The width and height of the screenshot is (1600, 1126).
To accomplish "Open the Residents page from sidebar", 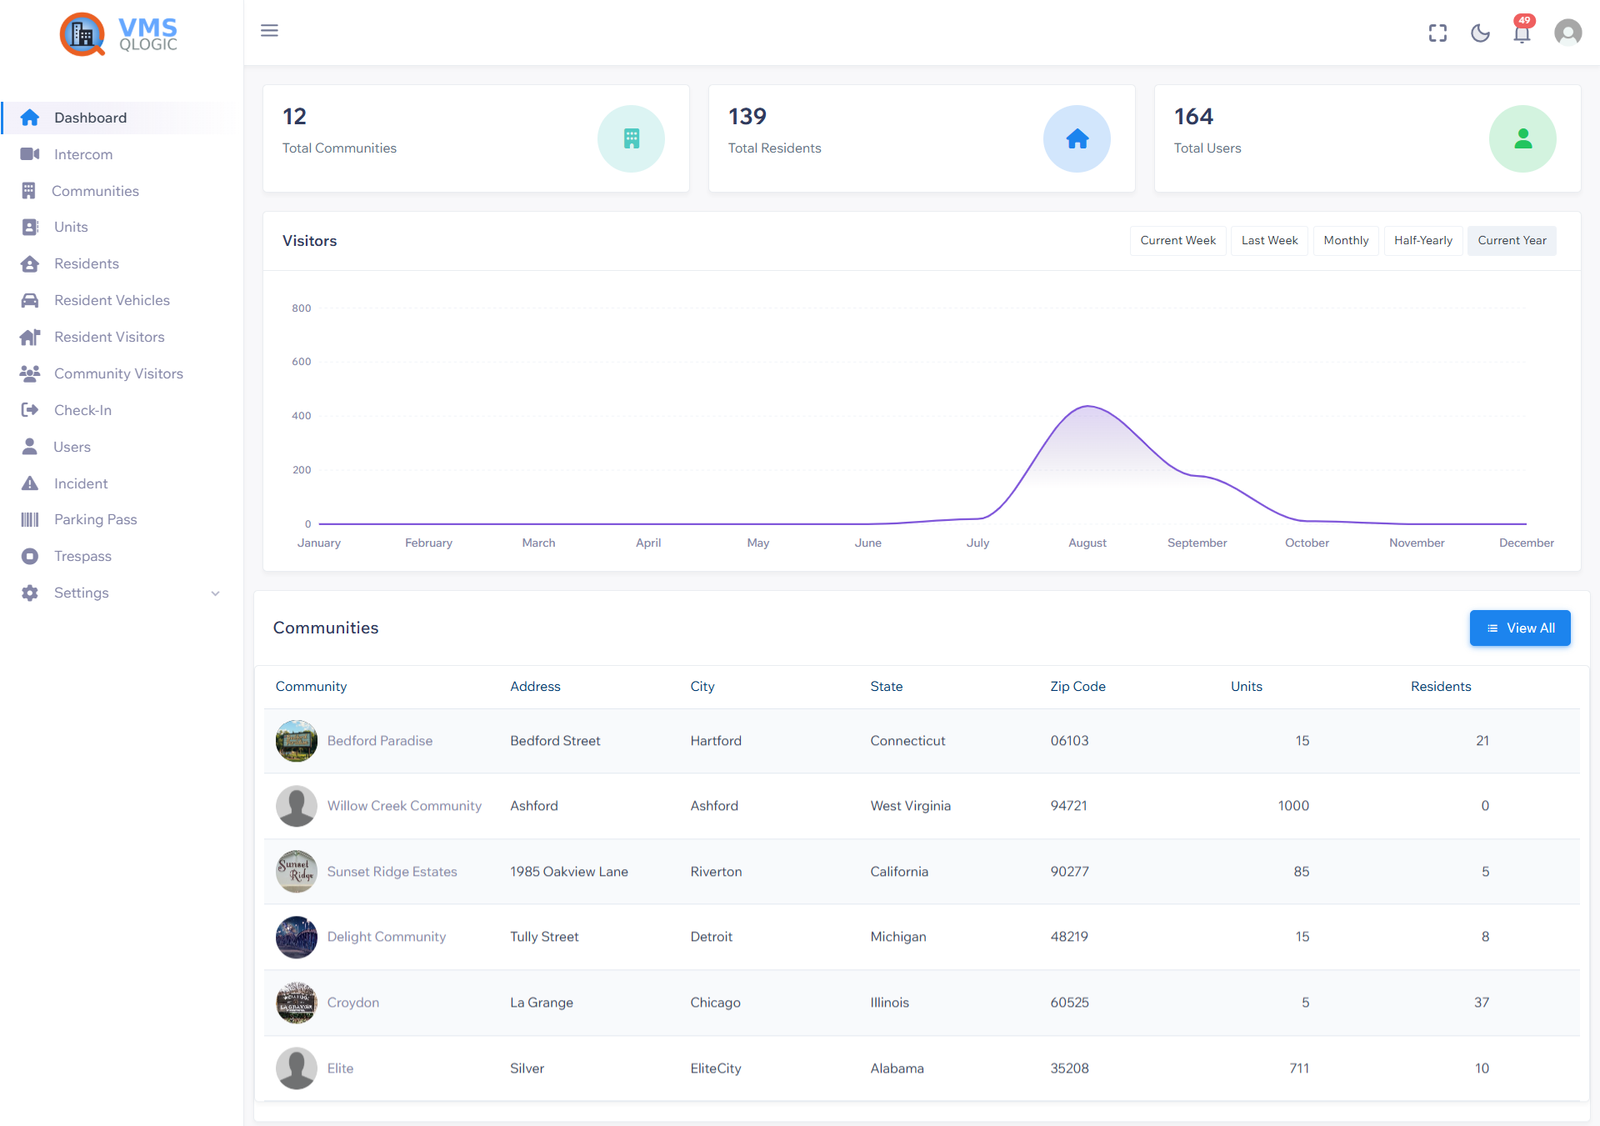I will coord(85,263).
